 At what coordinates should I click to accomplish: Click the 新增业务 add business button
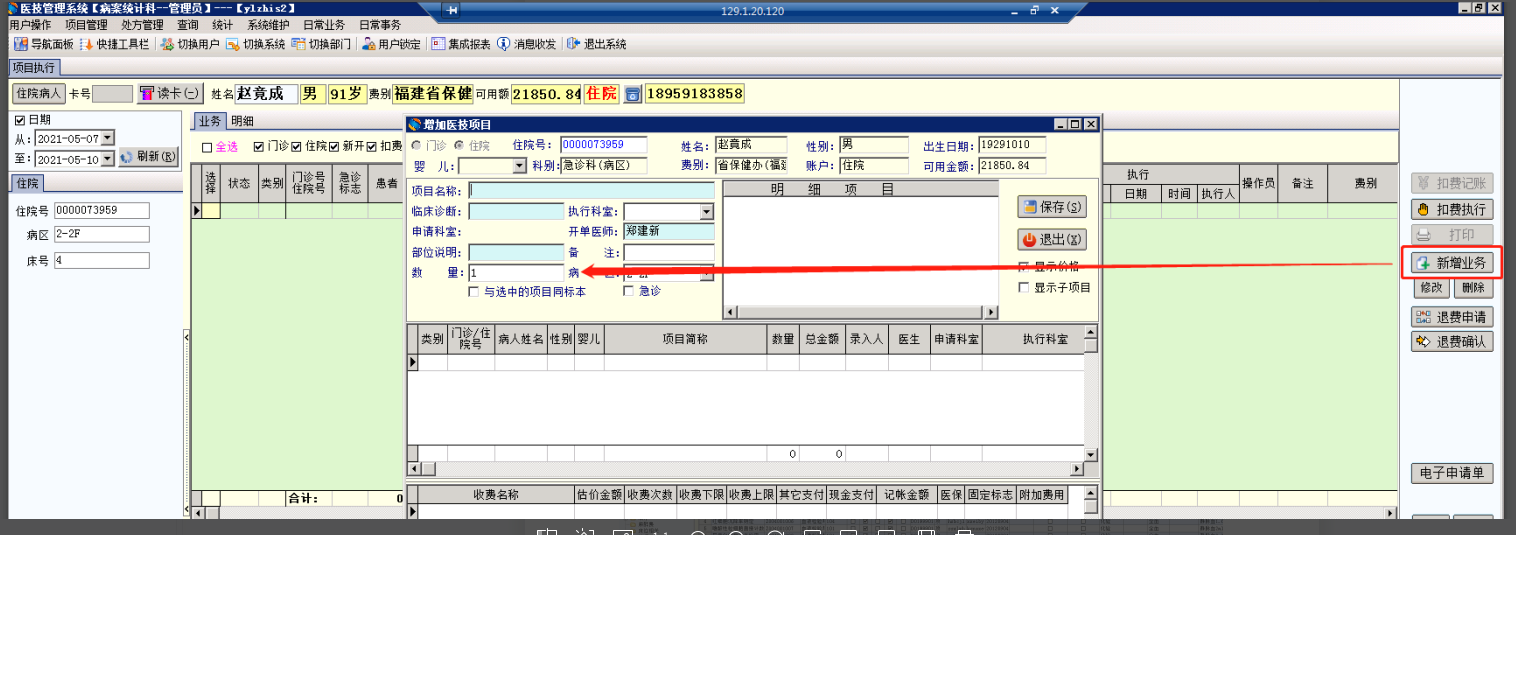coord(1452,263)
